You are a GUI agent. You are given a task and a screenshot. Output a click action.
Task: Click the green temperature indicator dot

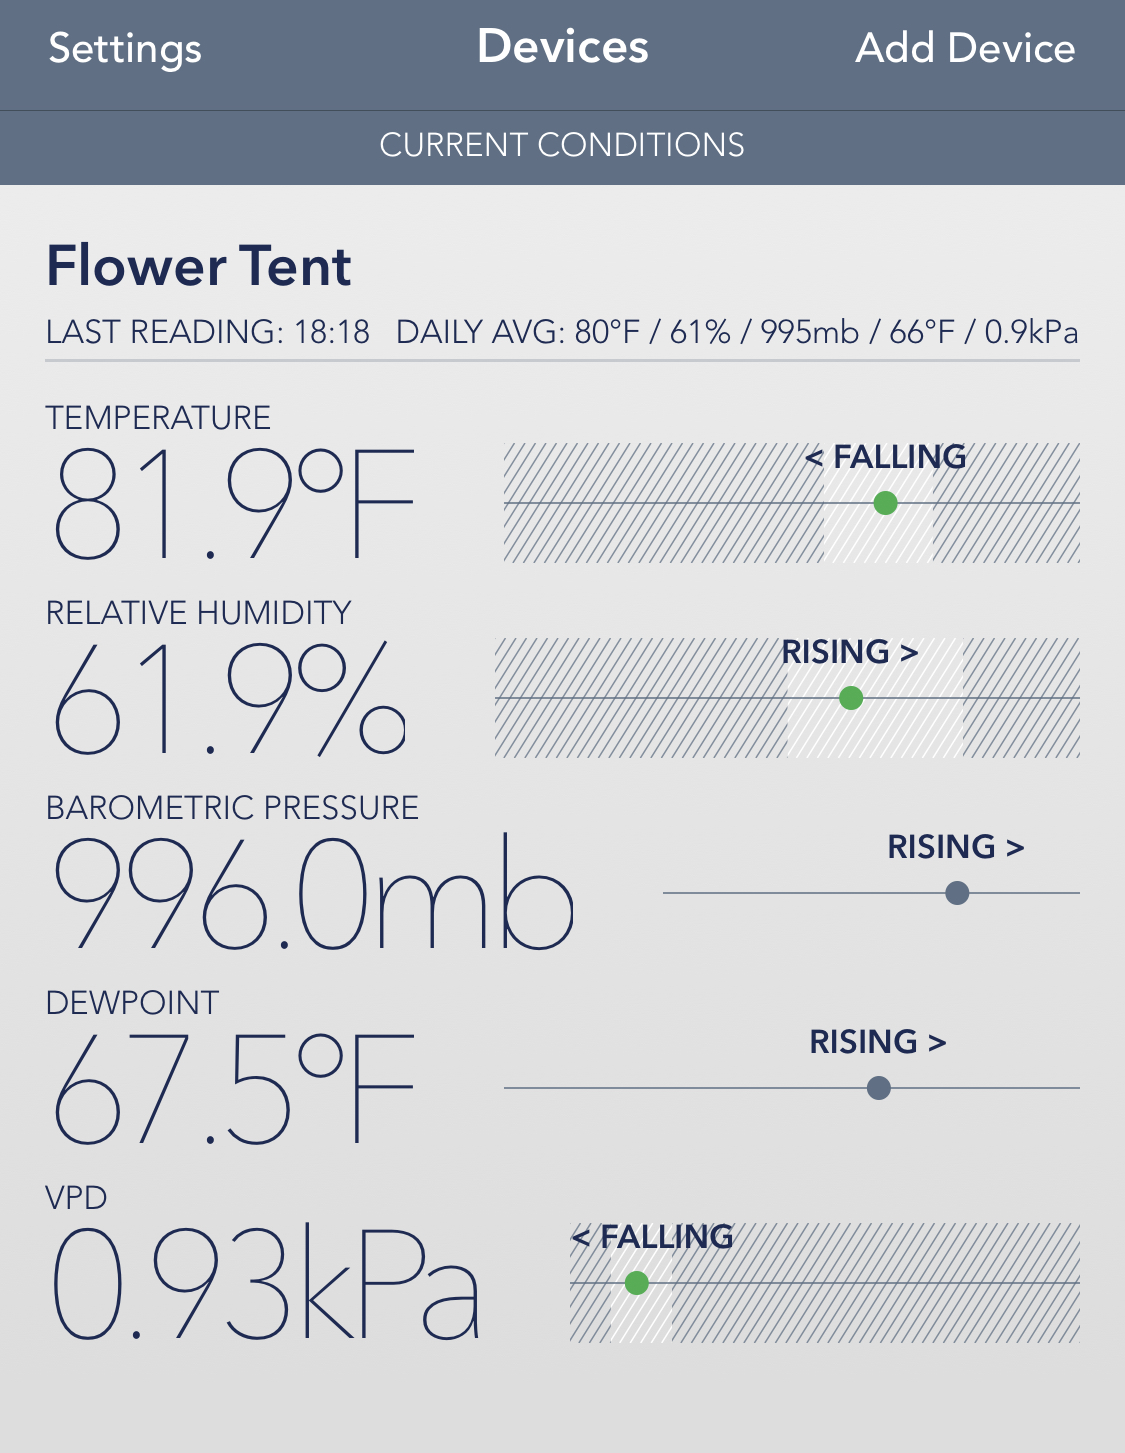(x=885, y=503)
